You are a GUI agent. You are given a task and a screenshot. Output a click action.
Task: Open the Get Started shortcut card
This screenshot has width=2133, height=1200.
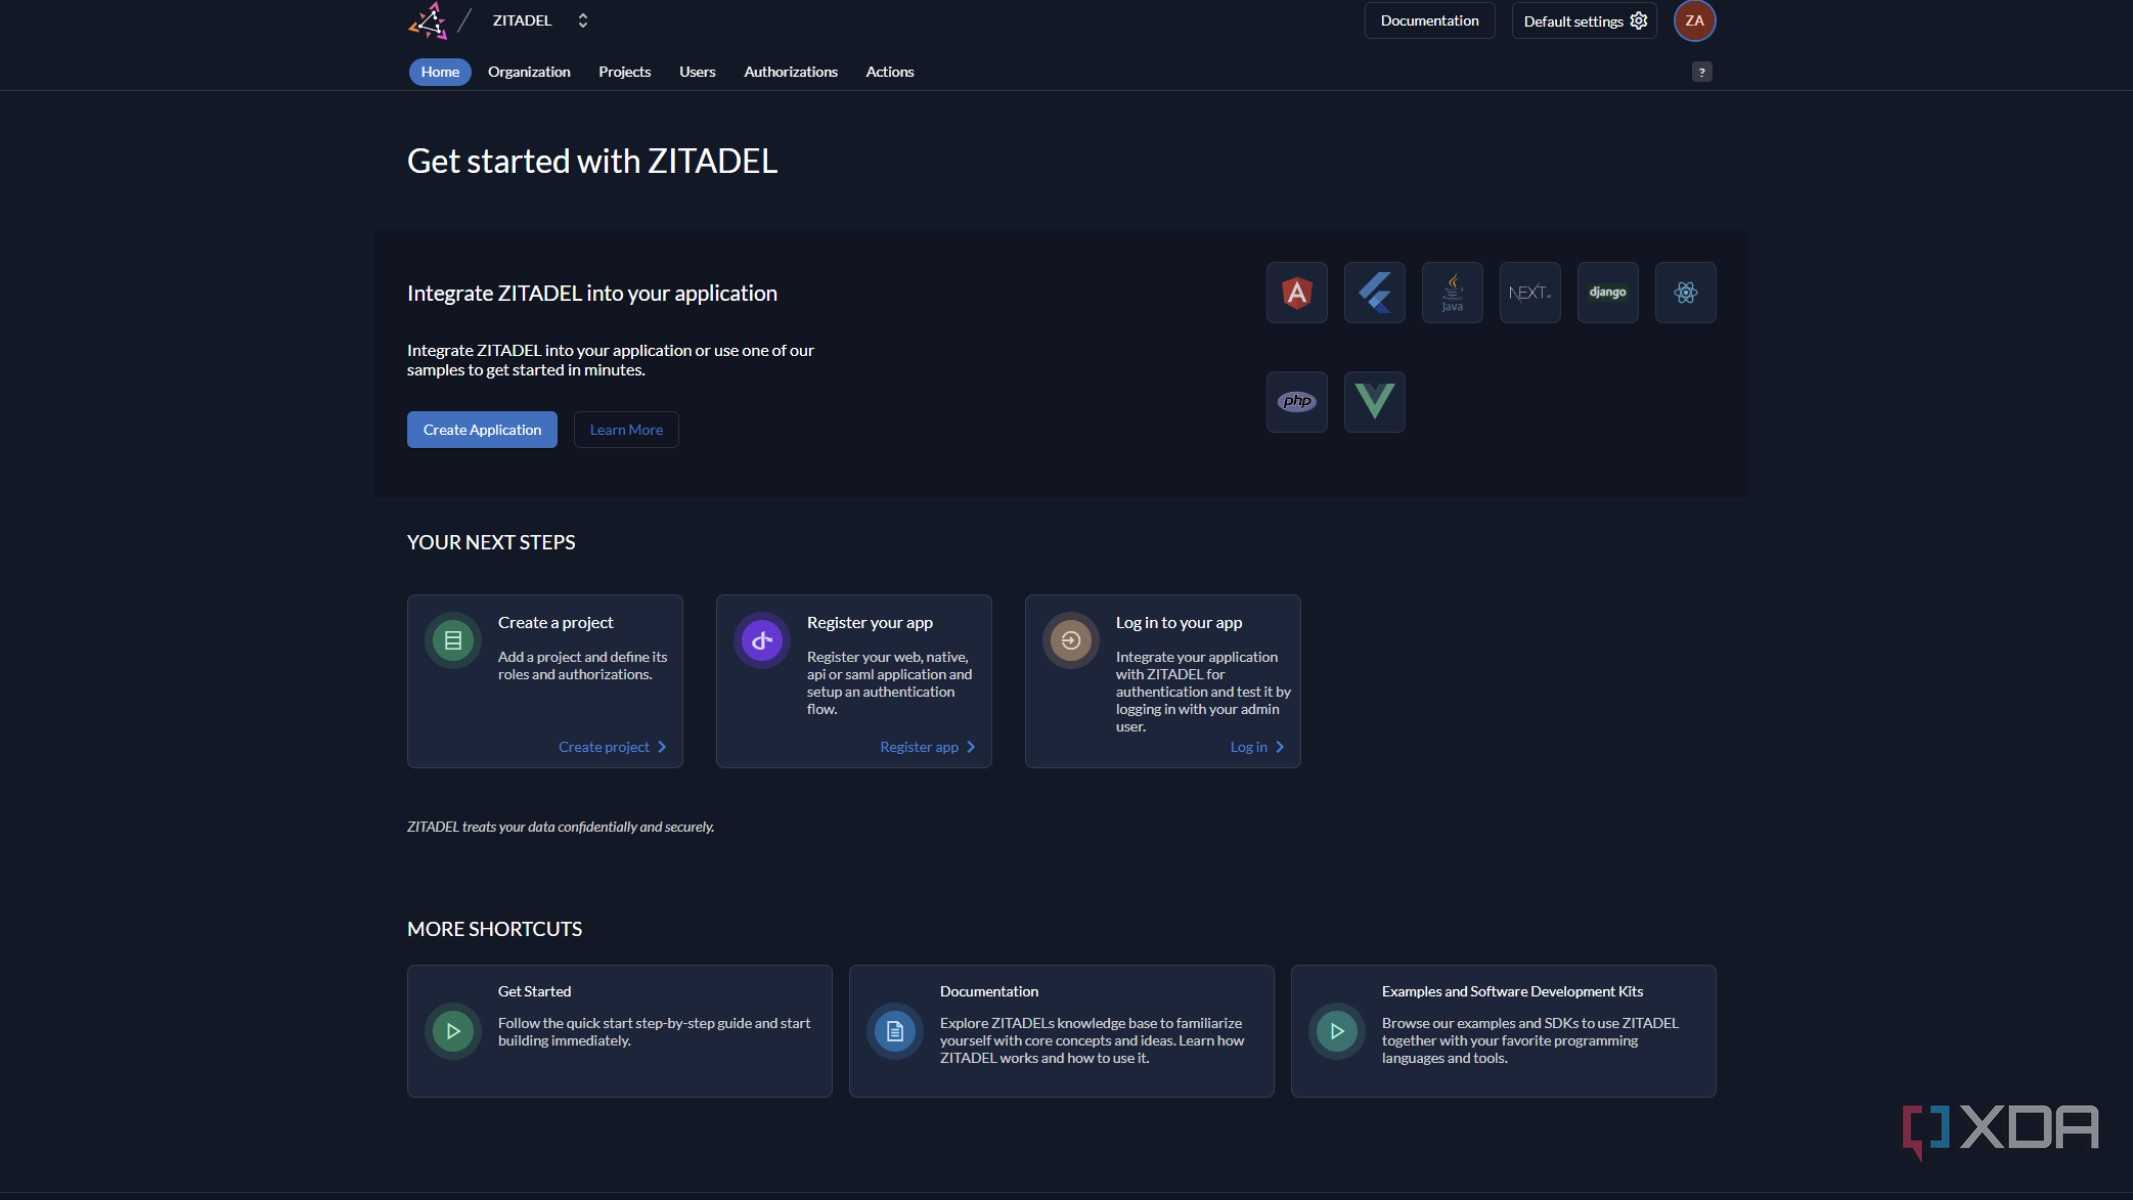pos(619,1031)
